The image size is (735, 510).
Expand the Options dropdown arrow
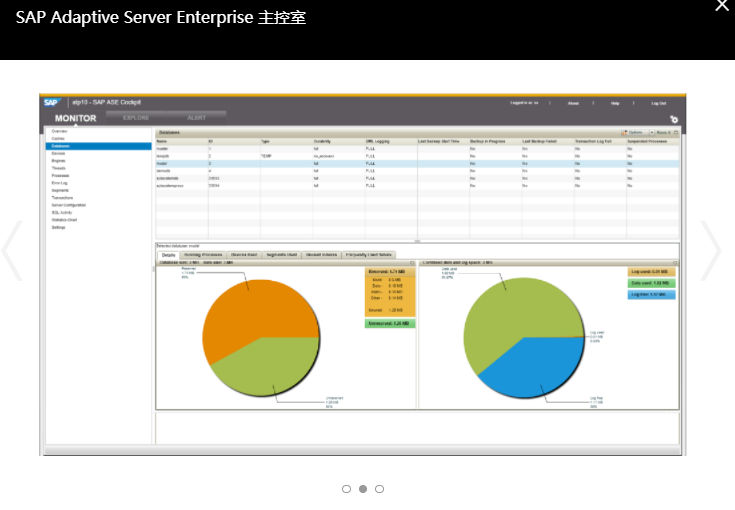652,133
